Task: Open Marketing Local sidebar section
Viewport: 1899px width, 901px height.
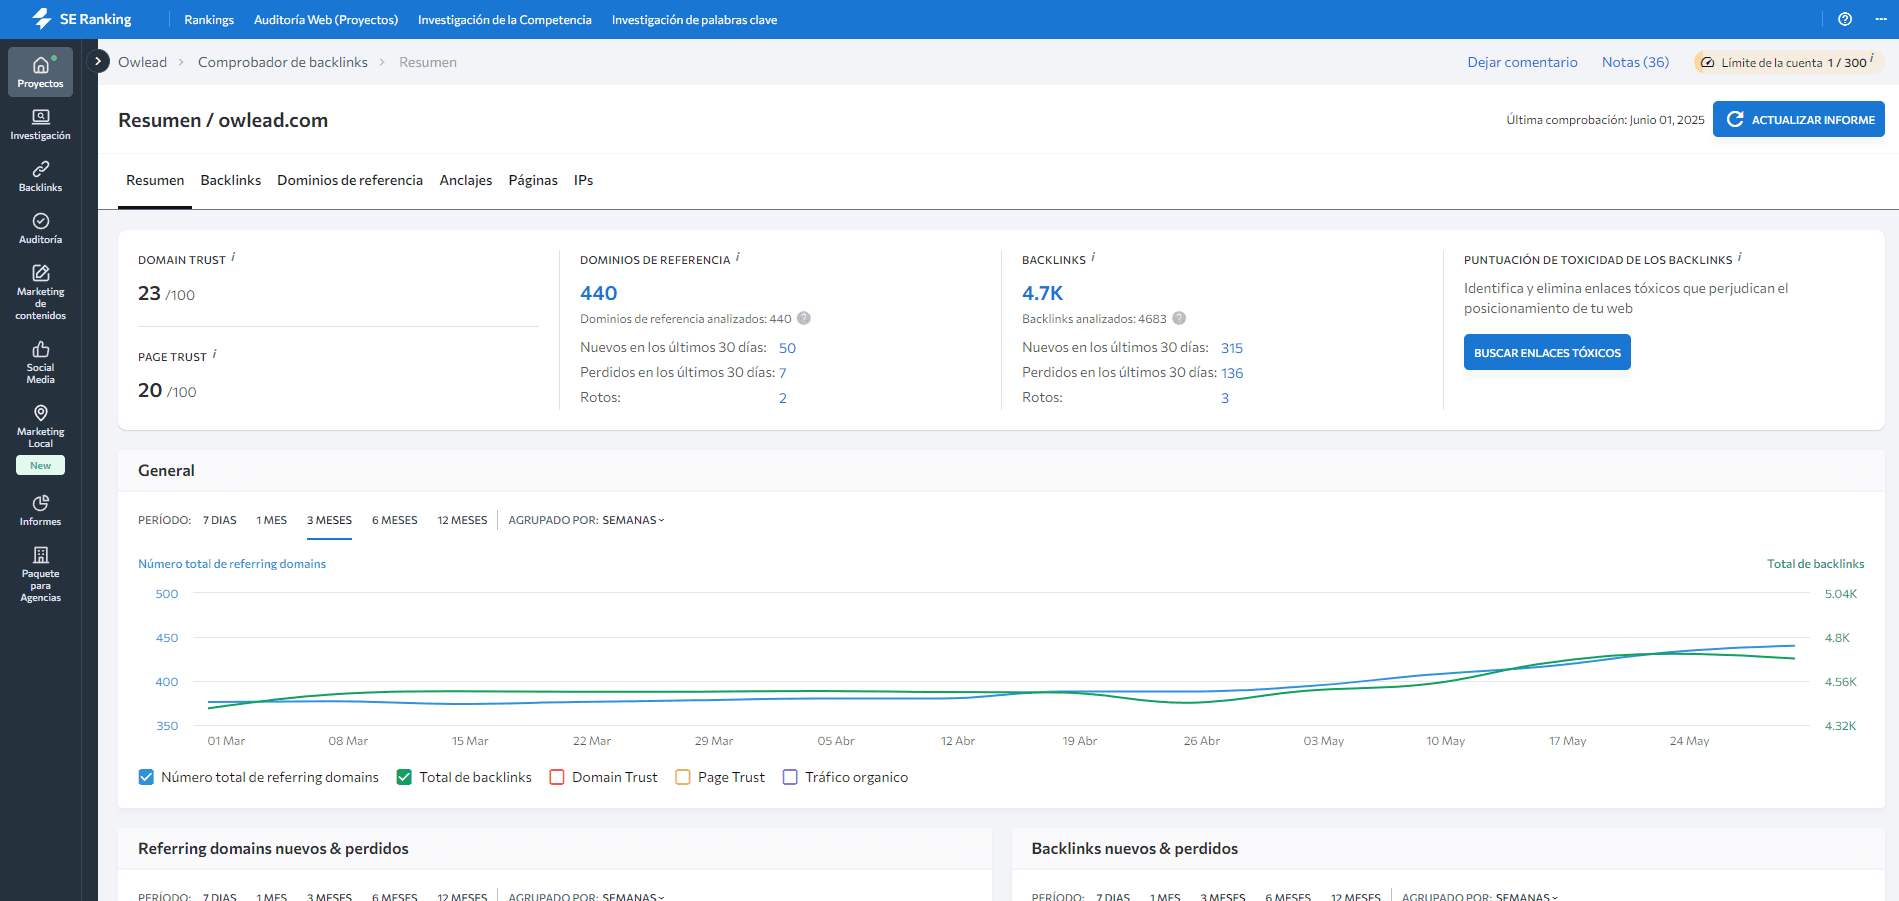Action: (x=40, y=426)
